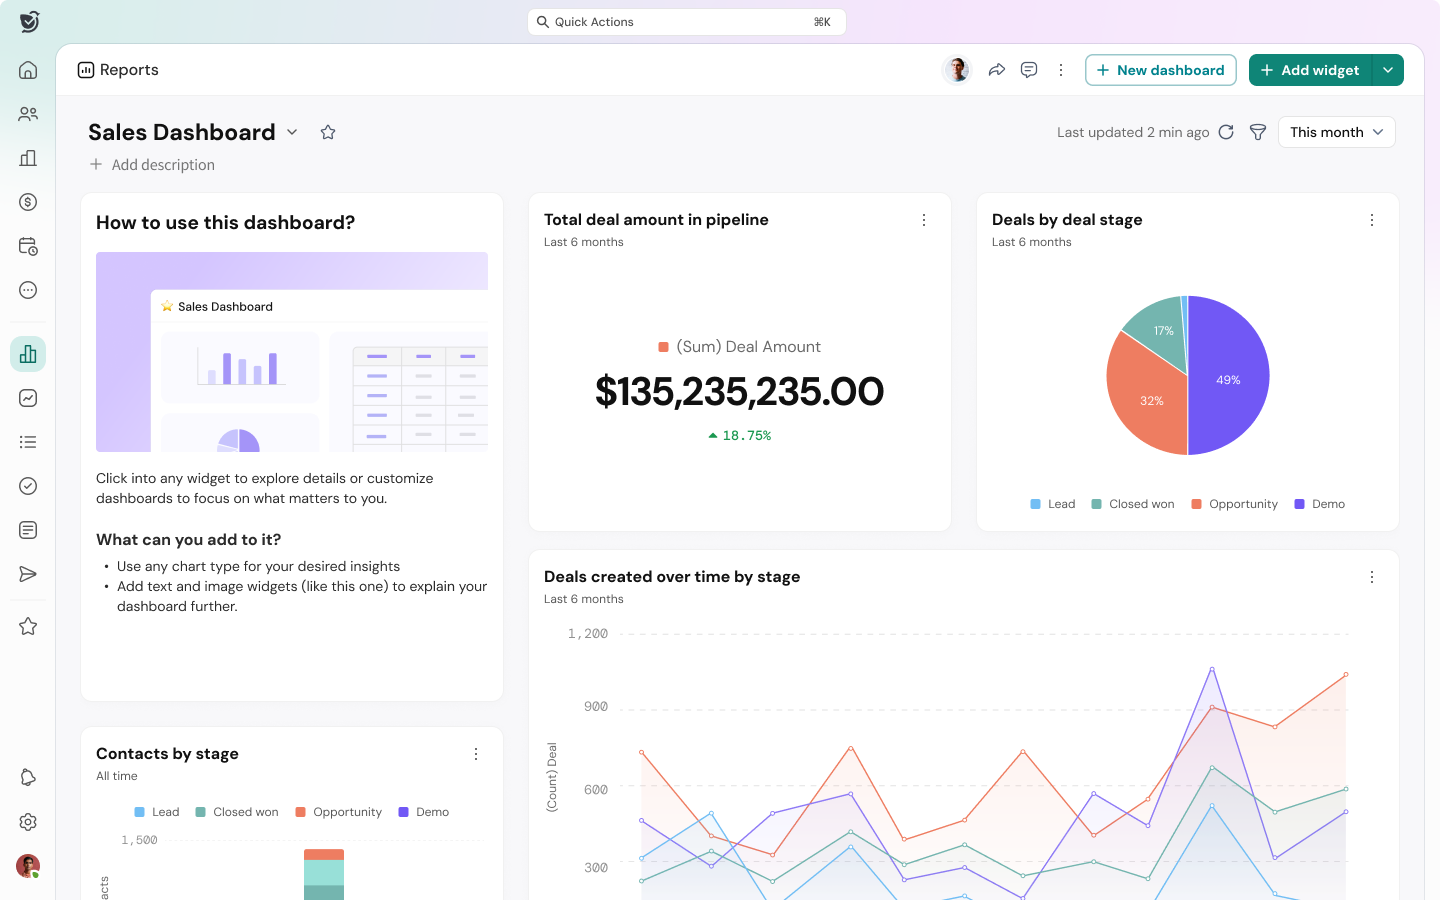Click the Sales Dashboard preview image thumbnail
The height and width of the screenshot is (900, 1440).
pyautogui.click(x=292, y=352)
